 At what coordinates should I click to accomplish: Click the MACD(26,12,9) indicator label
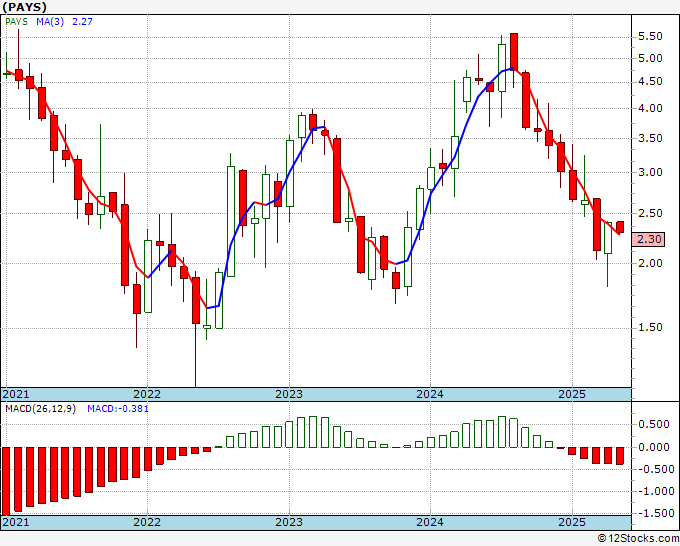(x=40, y=409)
